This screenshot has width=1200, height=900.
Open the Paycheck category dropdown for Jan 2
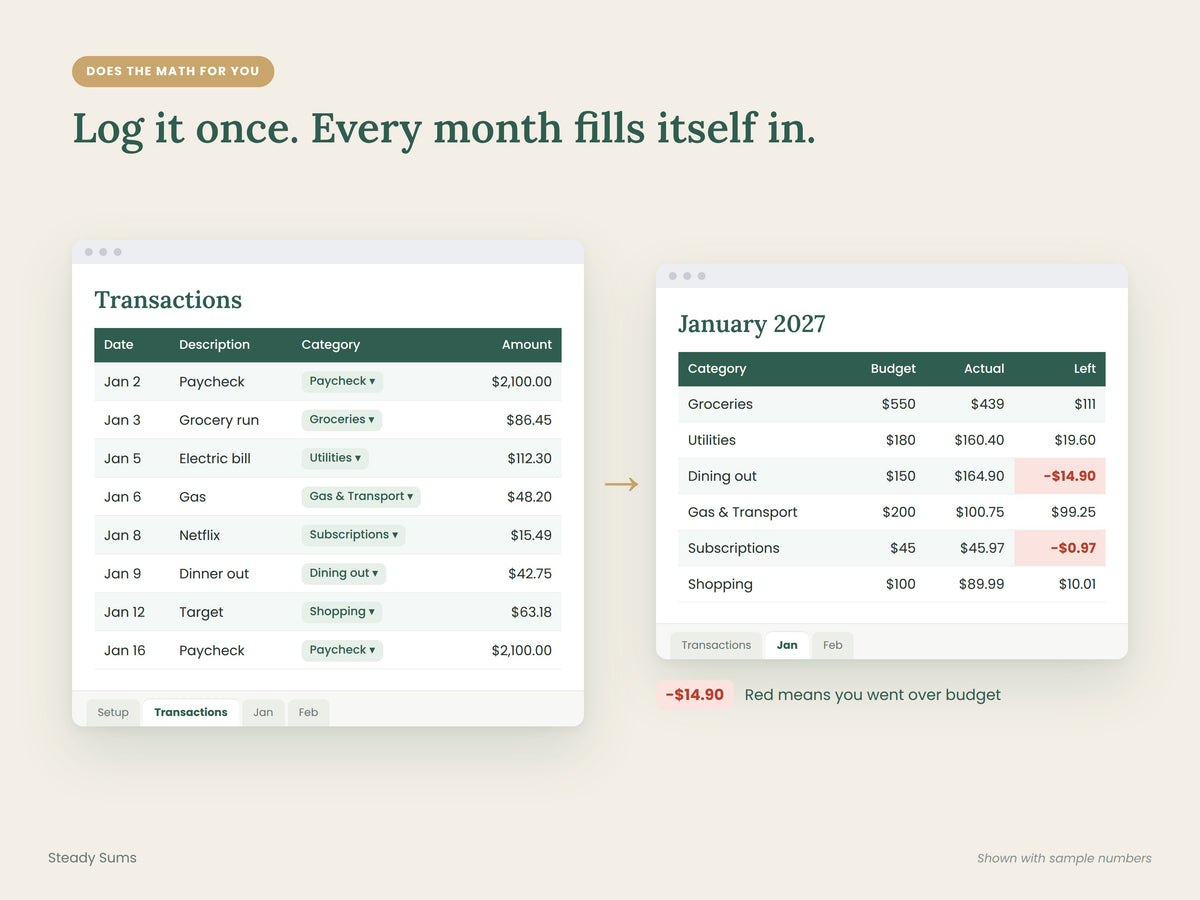pos(342,381)
